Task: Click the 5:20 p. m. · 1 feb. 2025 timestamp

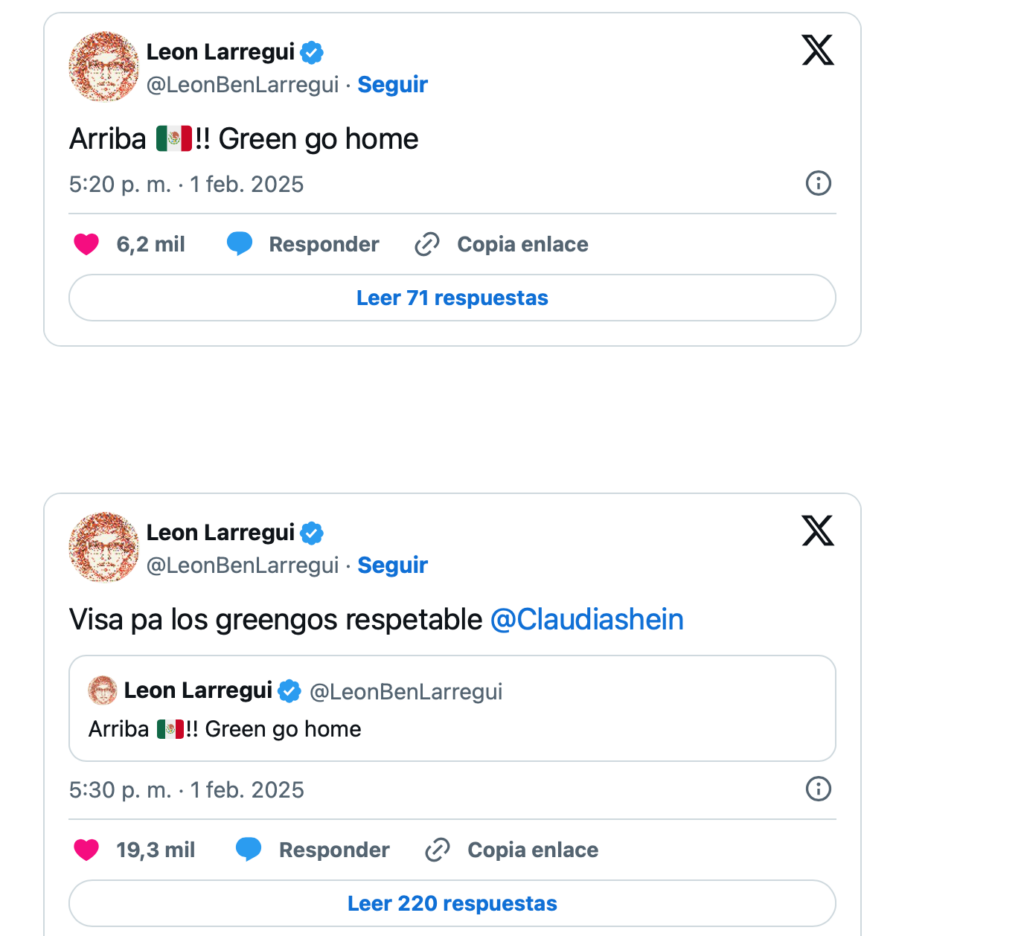Action: point(186,184)
